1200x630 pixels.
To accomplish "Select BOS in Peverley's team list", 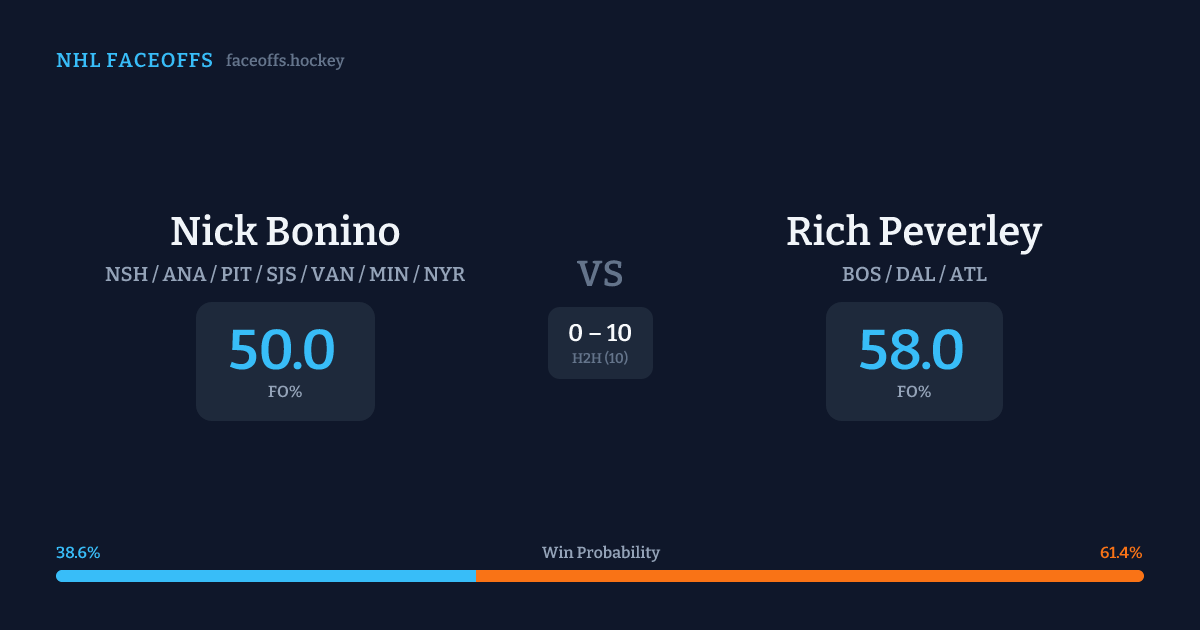I will pos(861,274).
